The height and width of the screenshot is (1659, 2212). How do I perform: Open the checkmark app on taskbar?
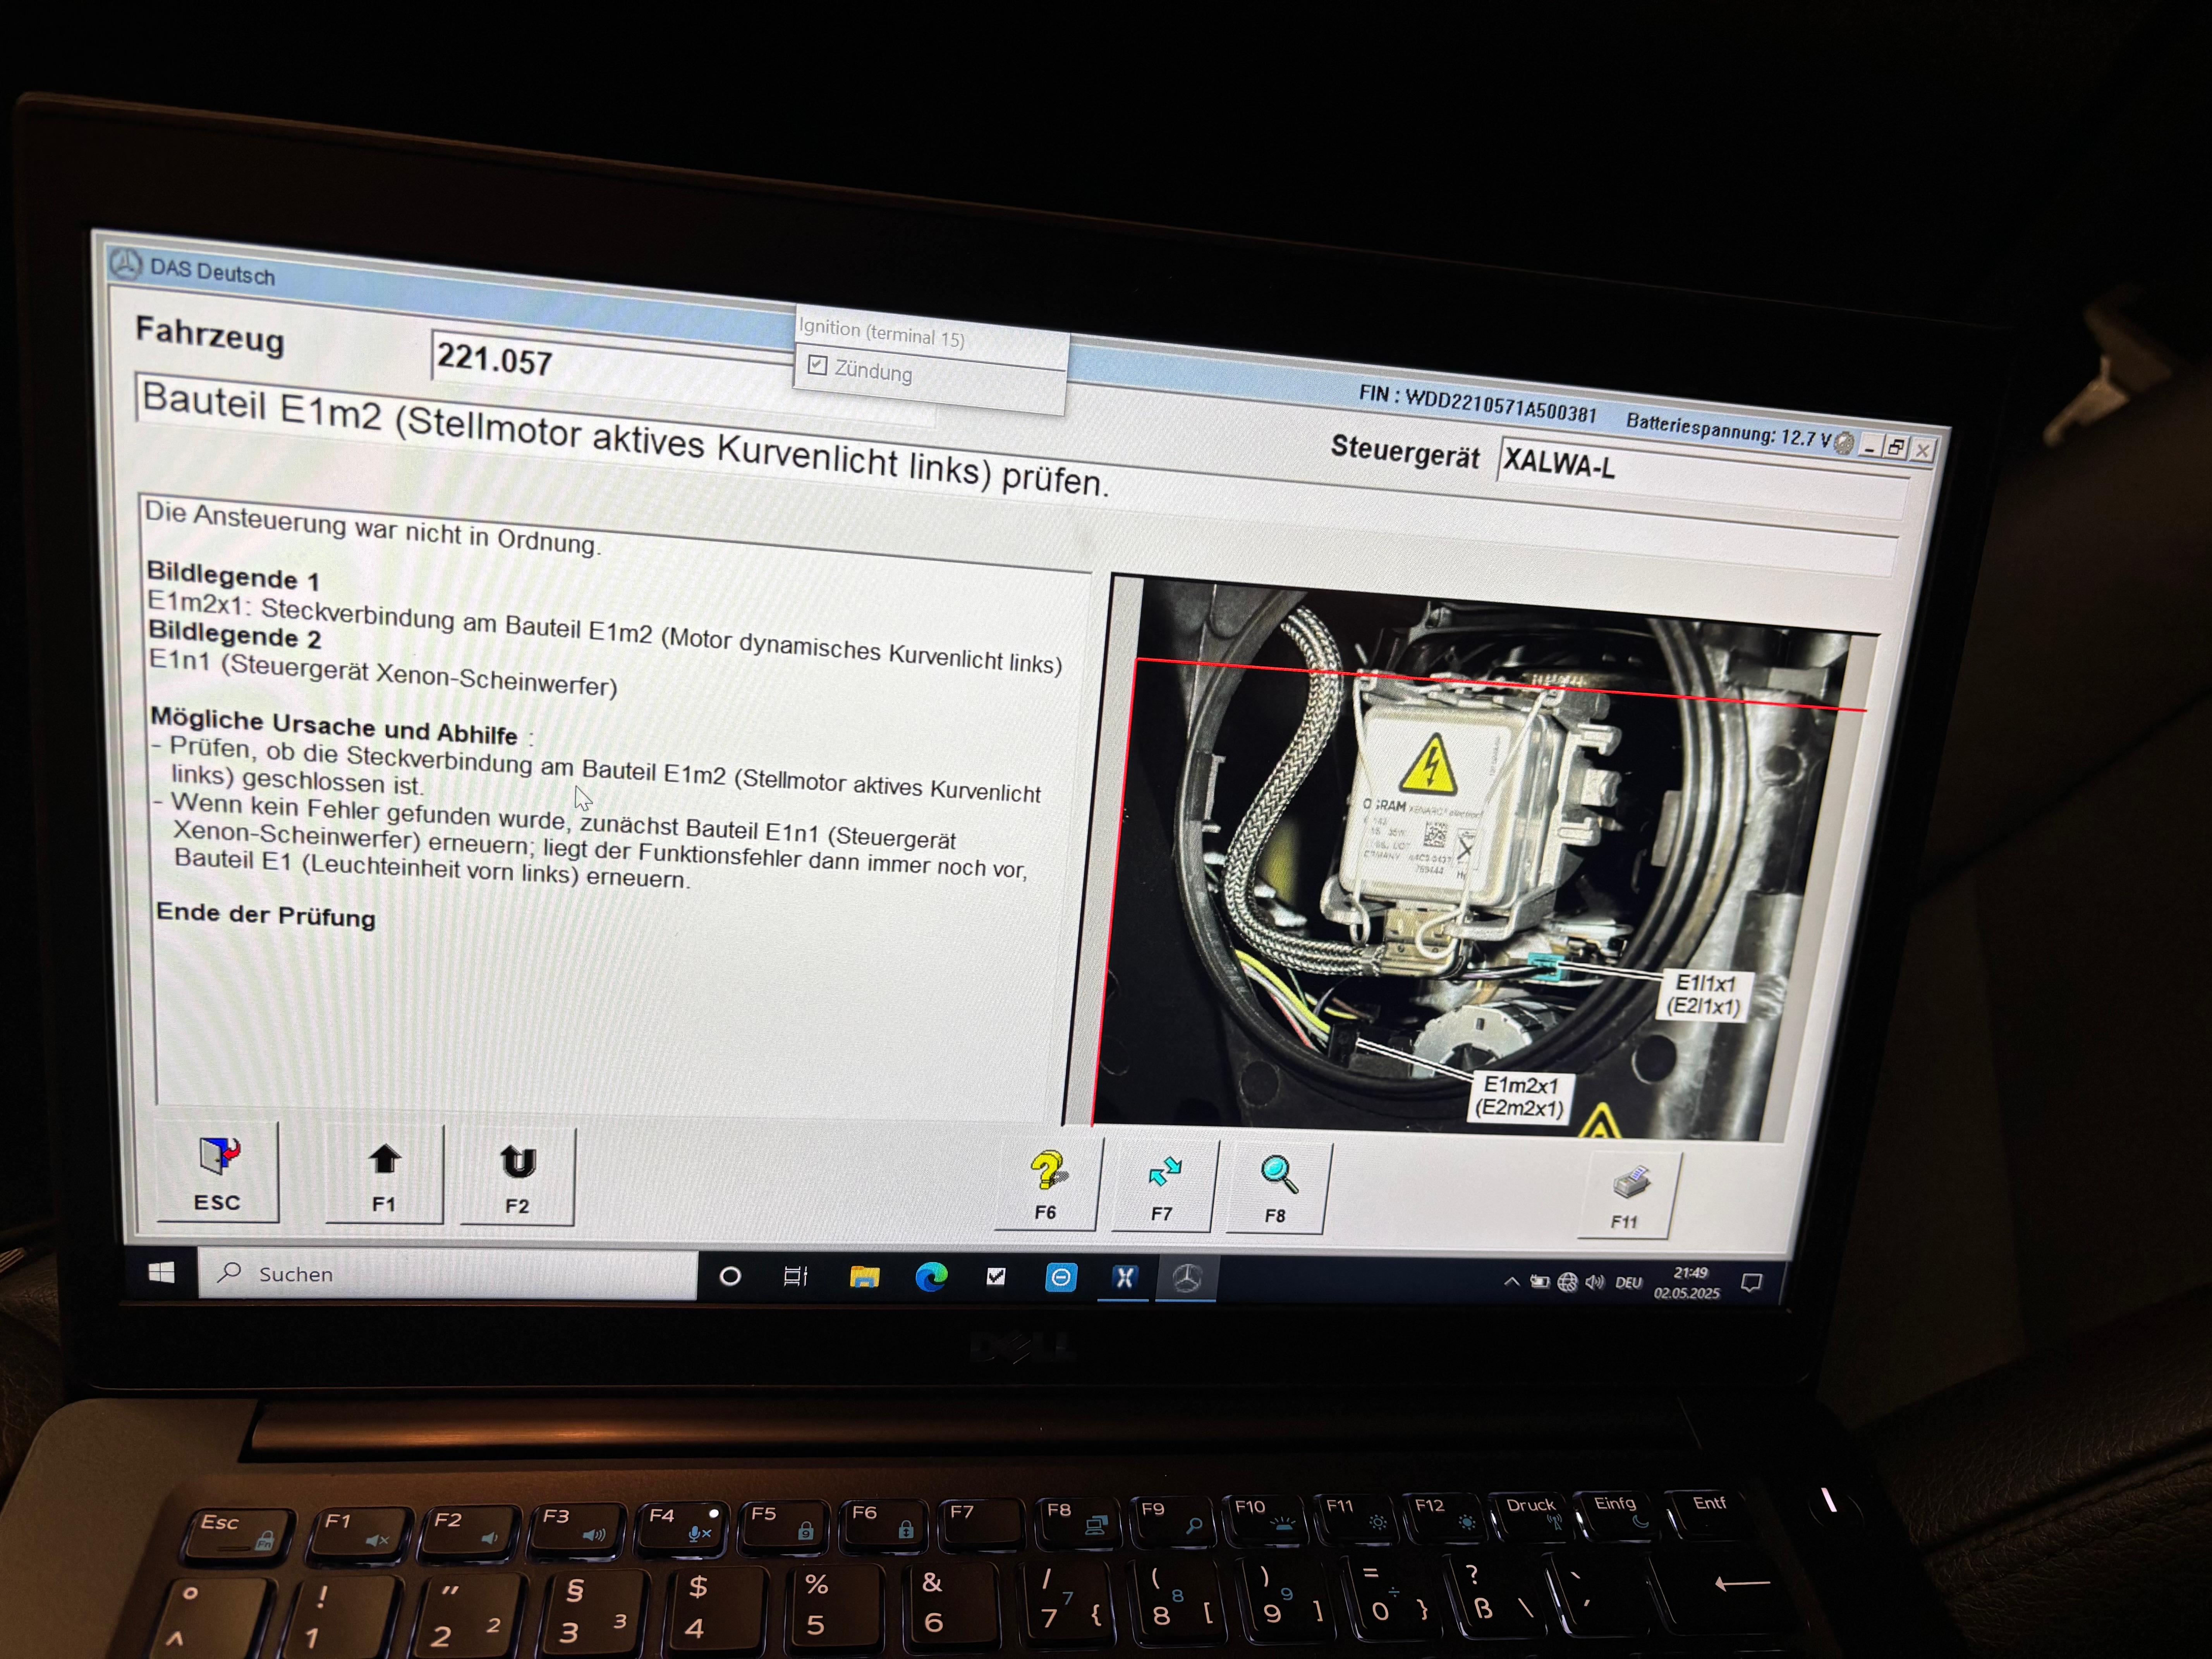click(x=996, y=1277)
